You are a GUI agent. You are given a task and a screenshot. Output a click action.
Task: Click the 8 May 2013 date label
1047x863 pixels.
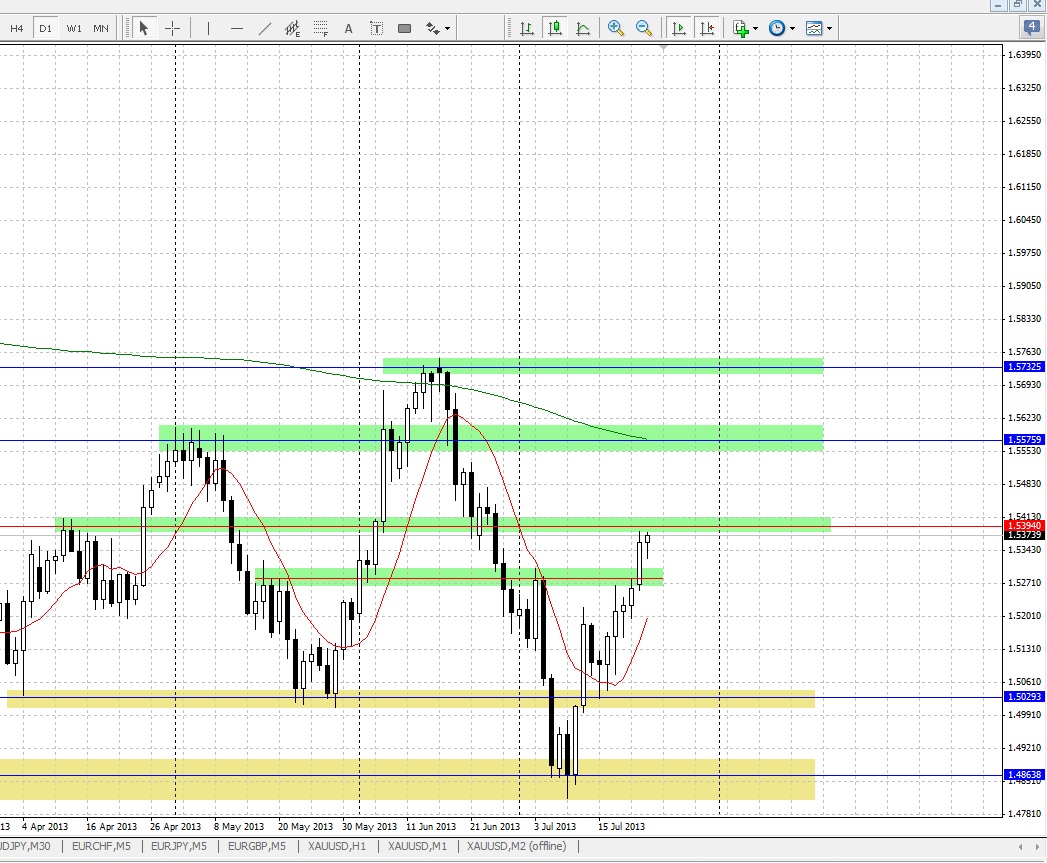tap(239, 826)
